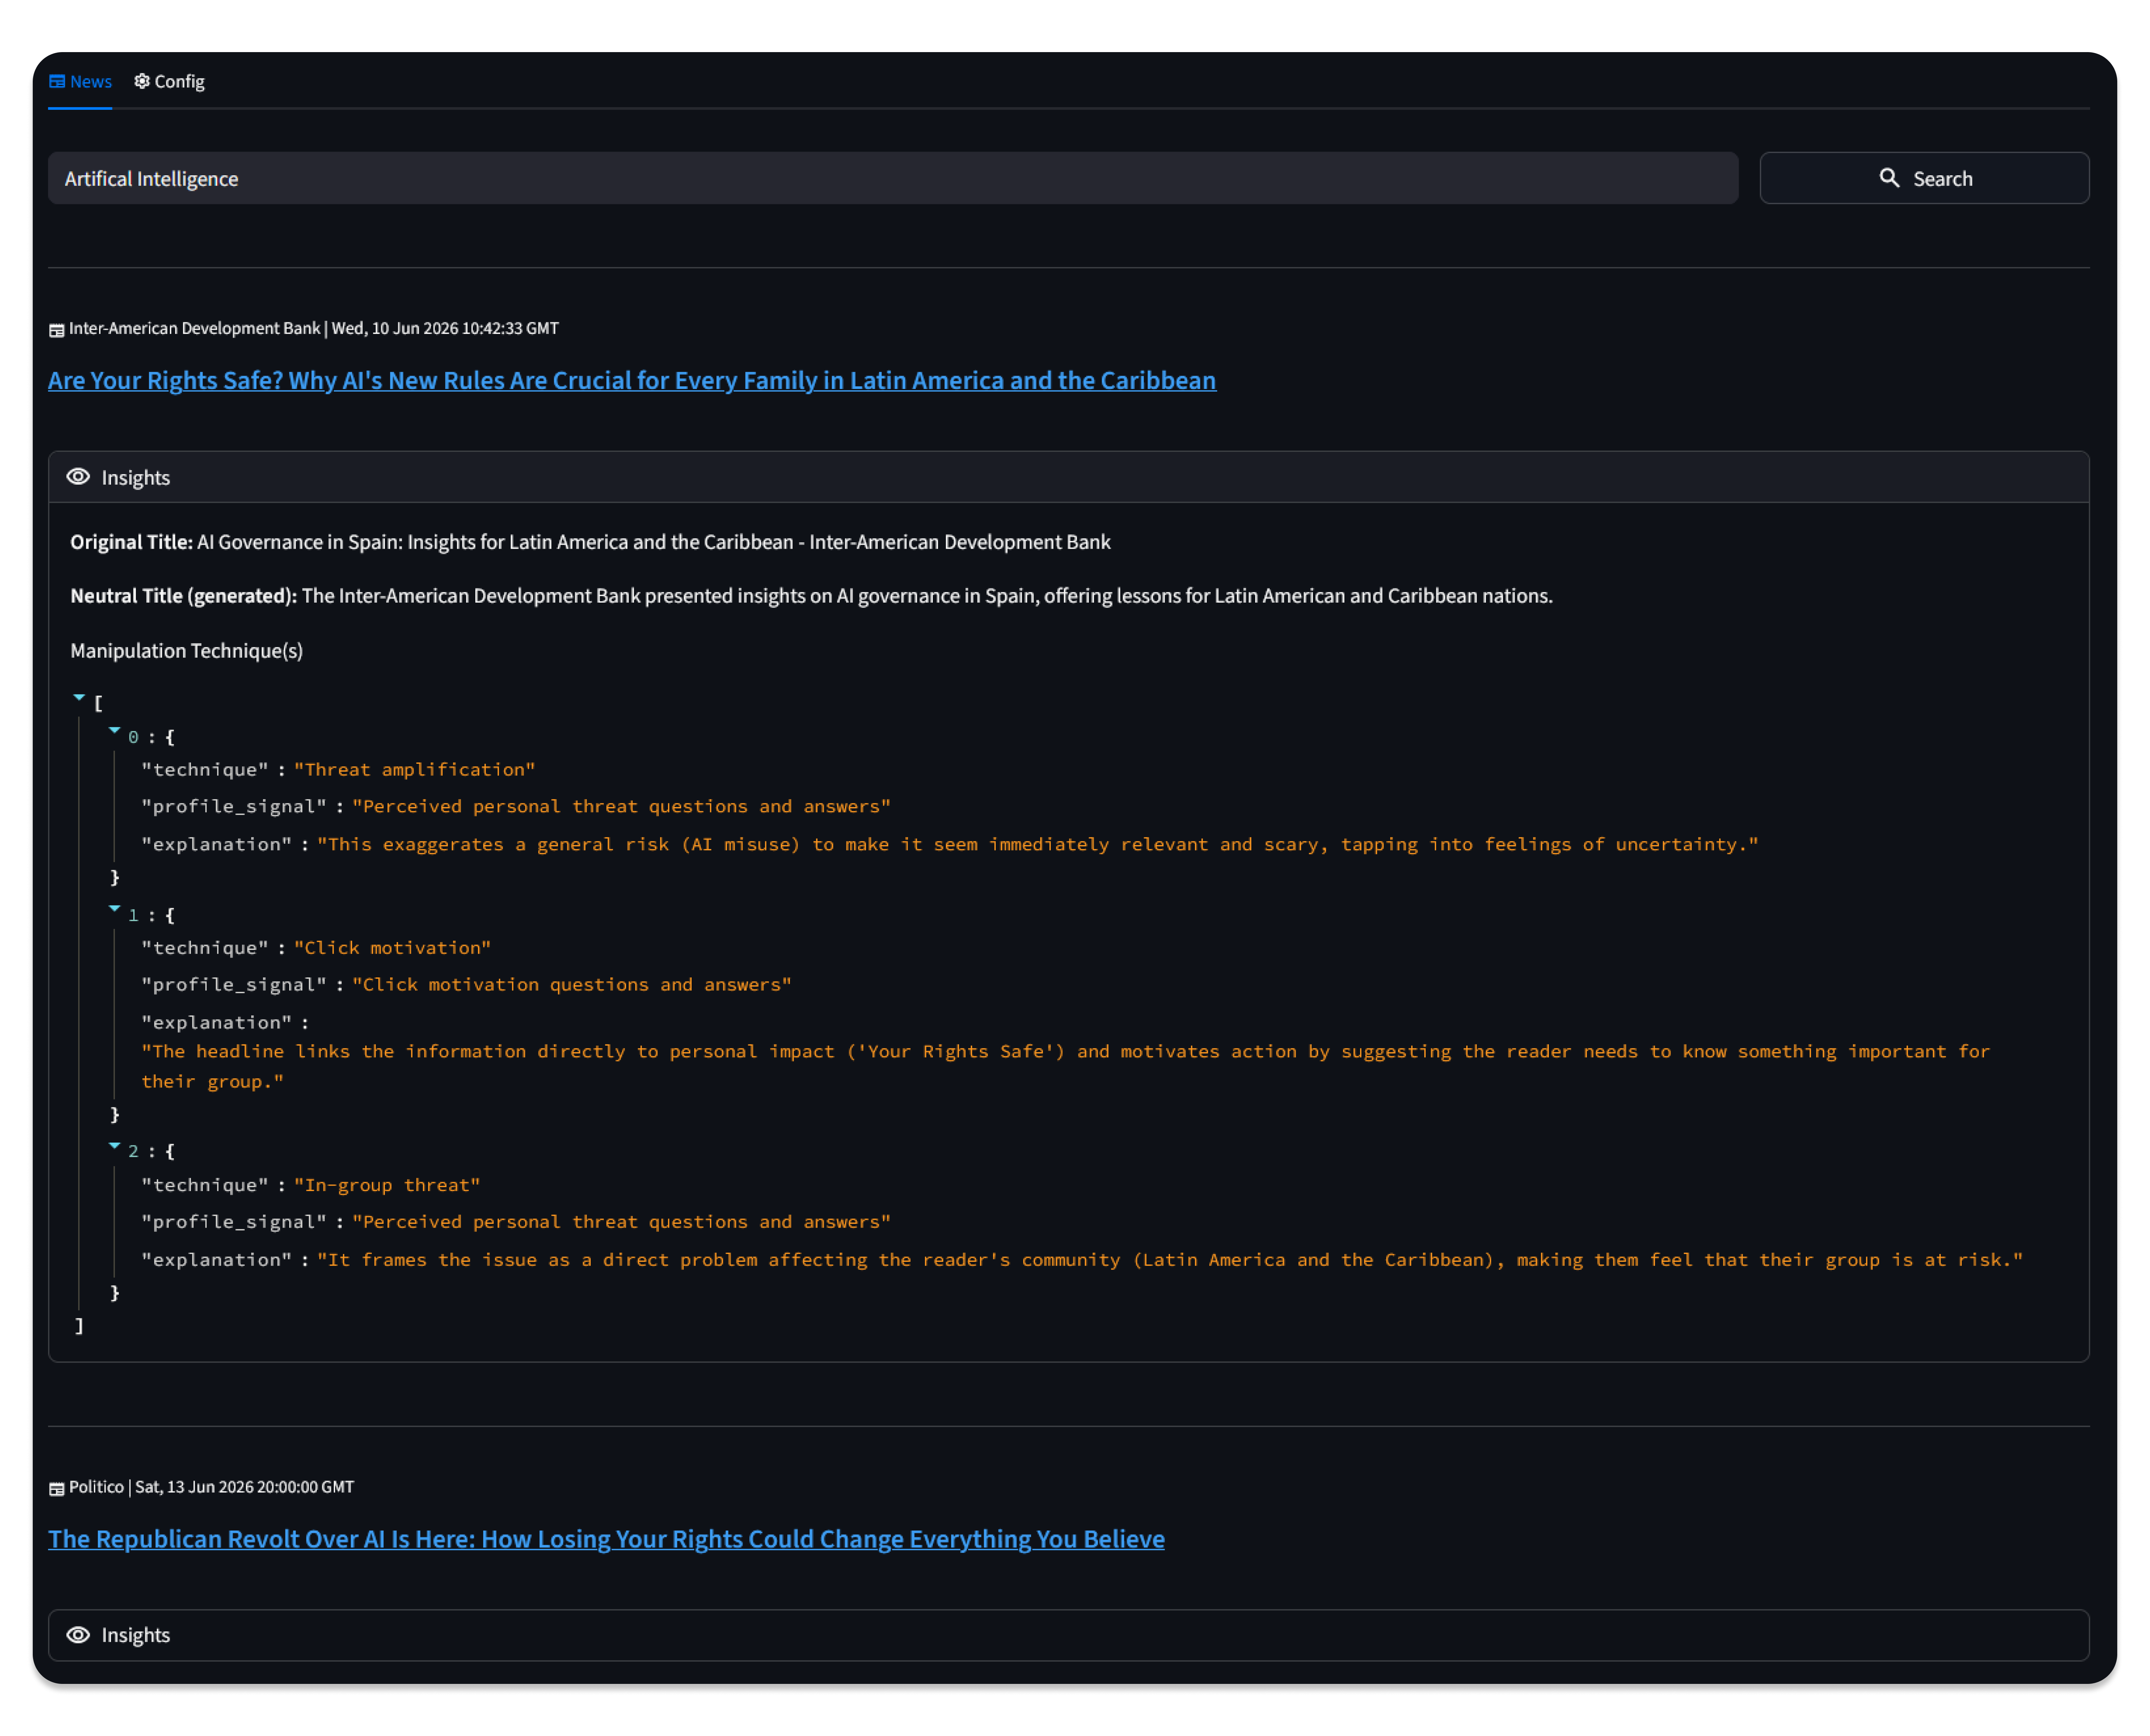Click the News tab table icon
This screenshot has height=1736, width=2150.
(57, 81)
